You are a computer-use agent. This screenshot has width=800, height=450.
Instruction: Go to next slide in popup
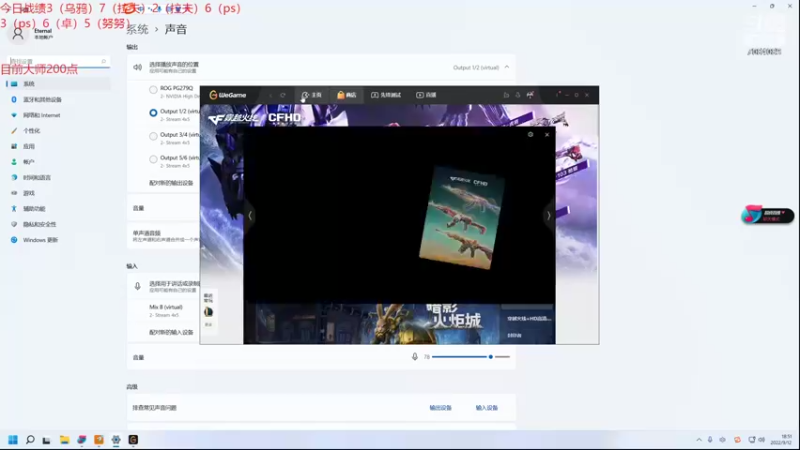(x=548, y=216)
